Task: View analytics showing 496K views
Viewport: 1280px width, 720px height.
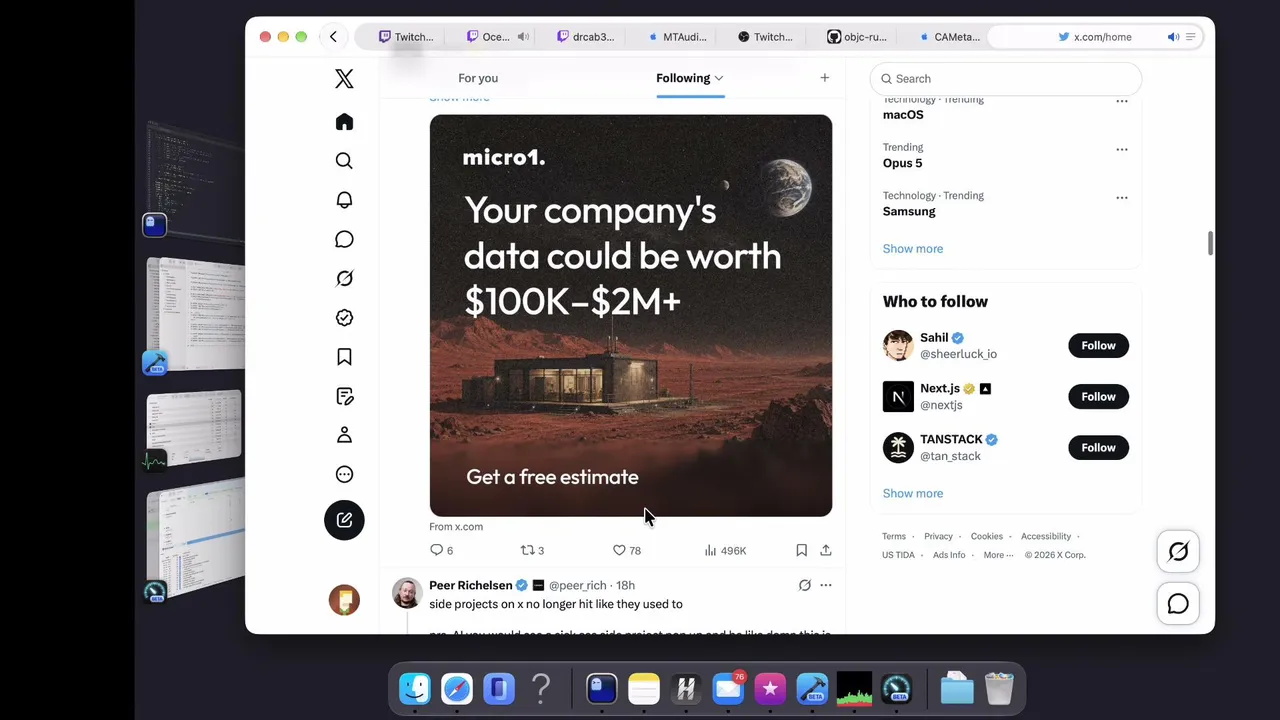Action: pyautogui.click(x=725, y=550)
